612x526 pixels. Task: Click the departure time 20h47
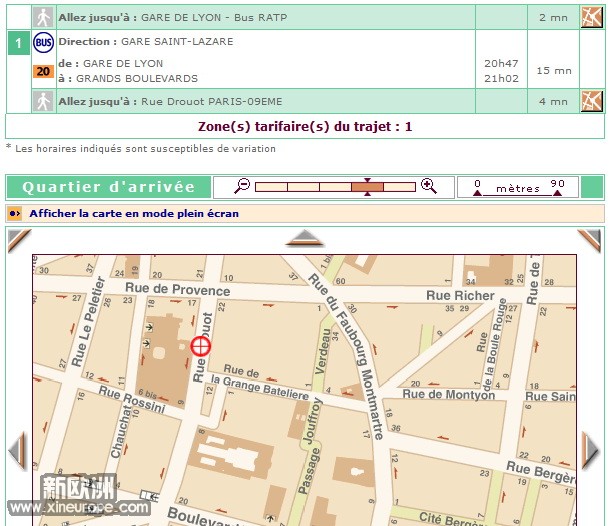pyautogui.click(x=501, y=63)
